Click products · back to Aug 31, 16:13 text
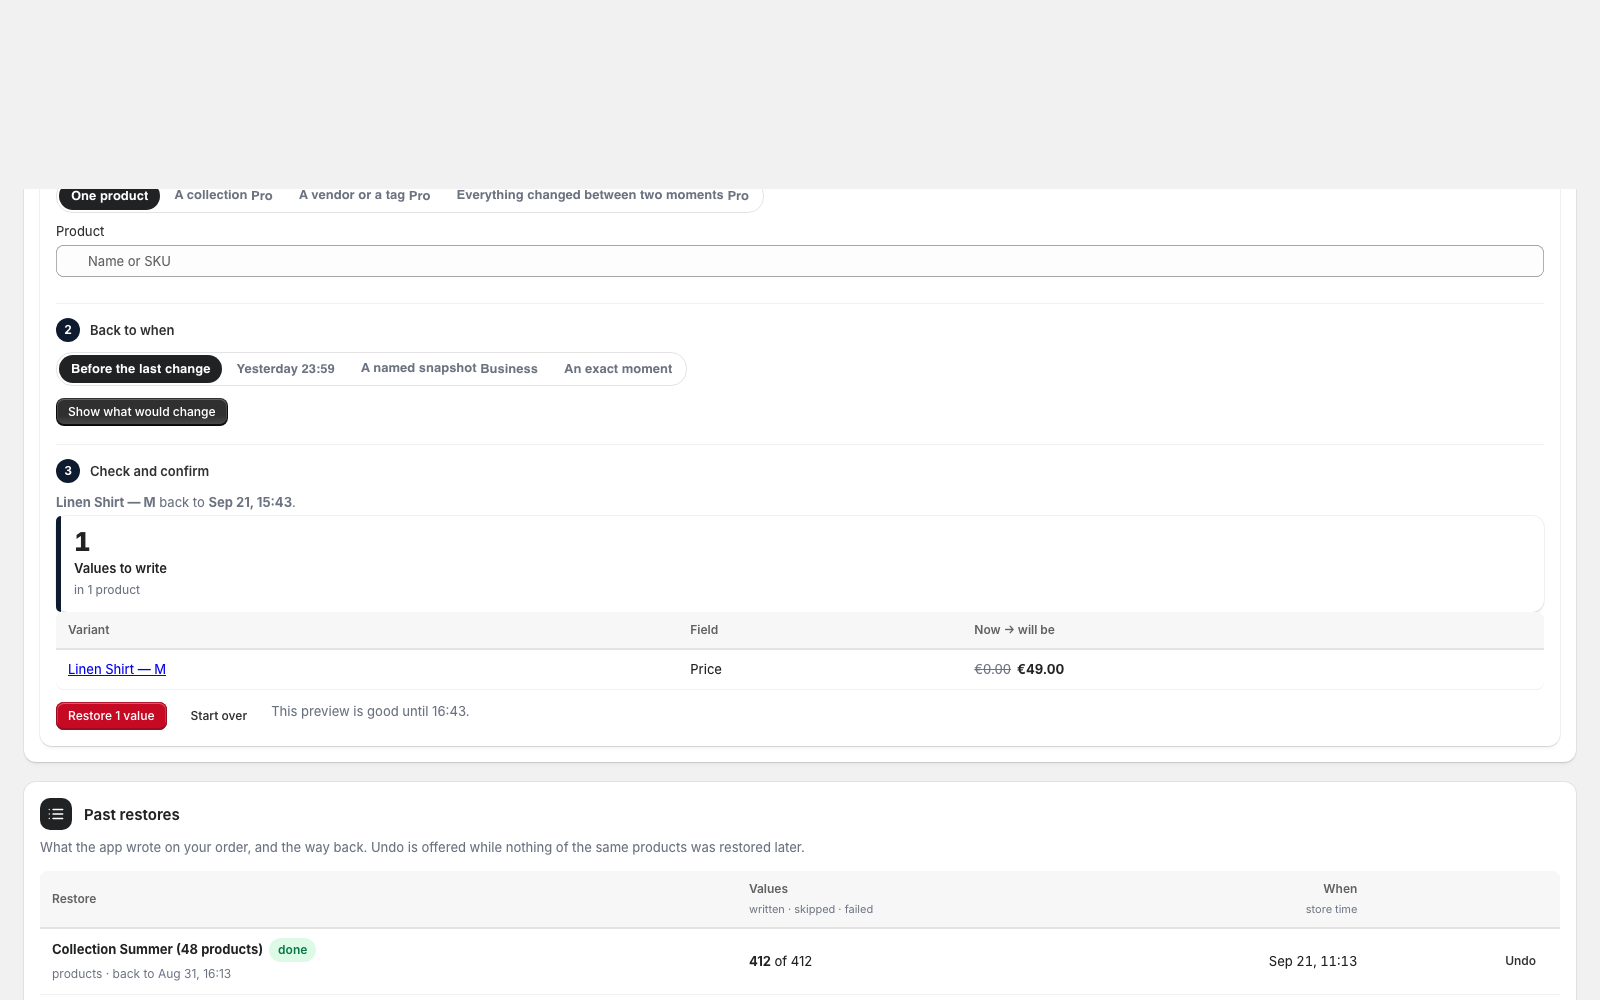This screenshot has height=1000, width=1600. click(141, 974)
